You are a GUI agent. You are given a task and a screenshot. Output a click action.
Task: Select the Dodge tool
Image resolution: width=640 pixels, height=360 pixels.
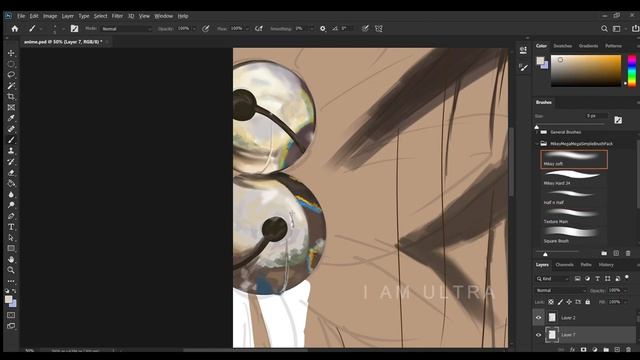(11, 205)
